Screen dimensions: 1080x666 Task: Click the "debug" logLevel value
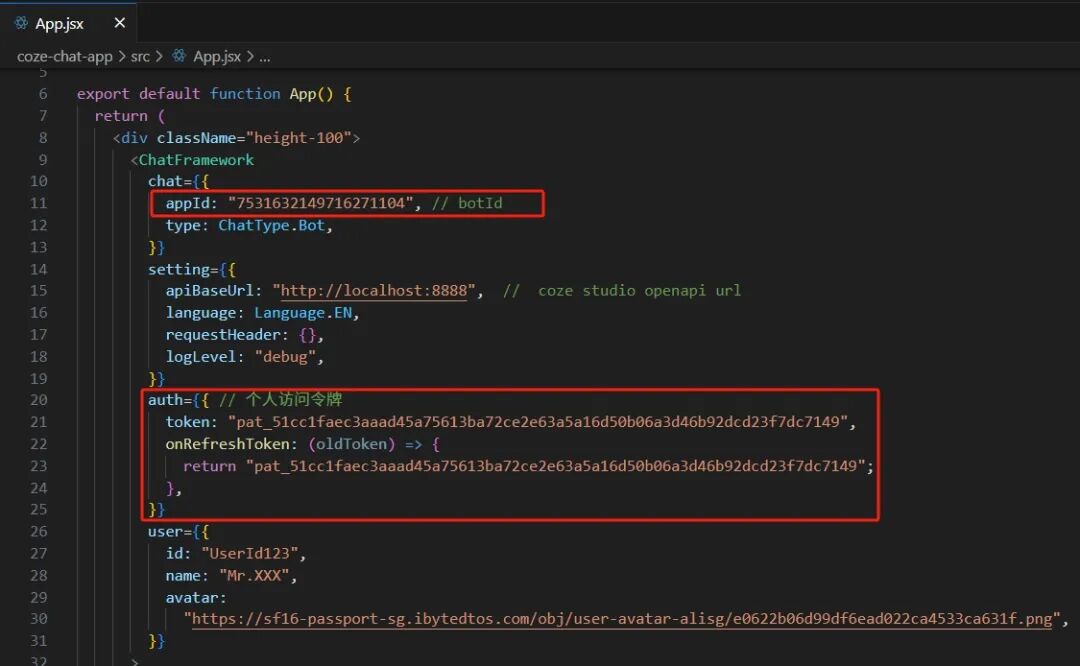(x=290, y=357)
